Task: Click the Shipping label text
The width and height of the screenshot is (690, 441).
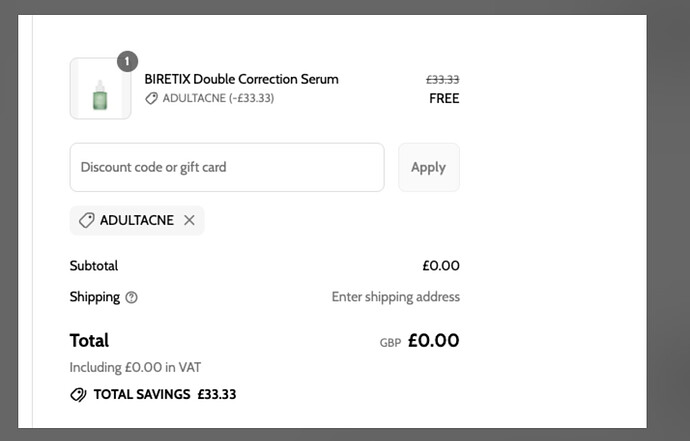Action: (x=94, y=297)
